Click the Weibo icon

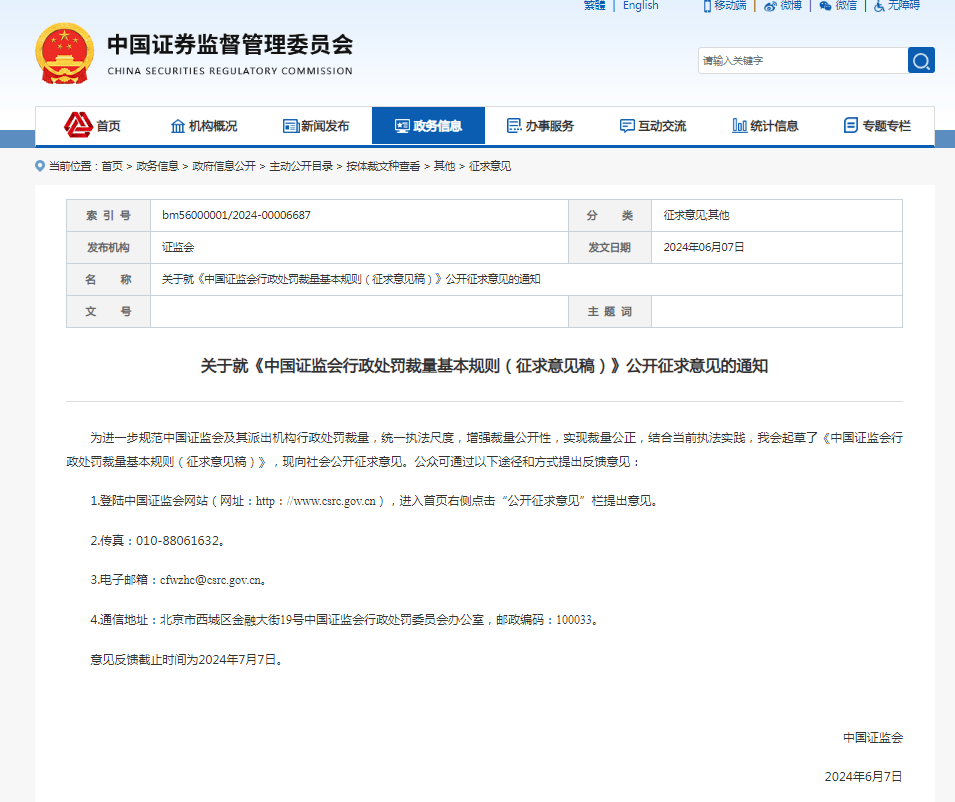(770, 6)
